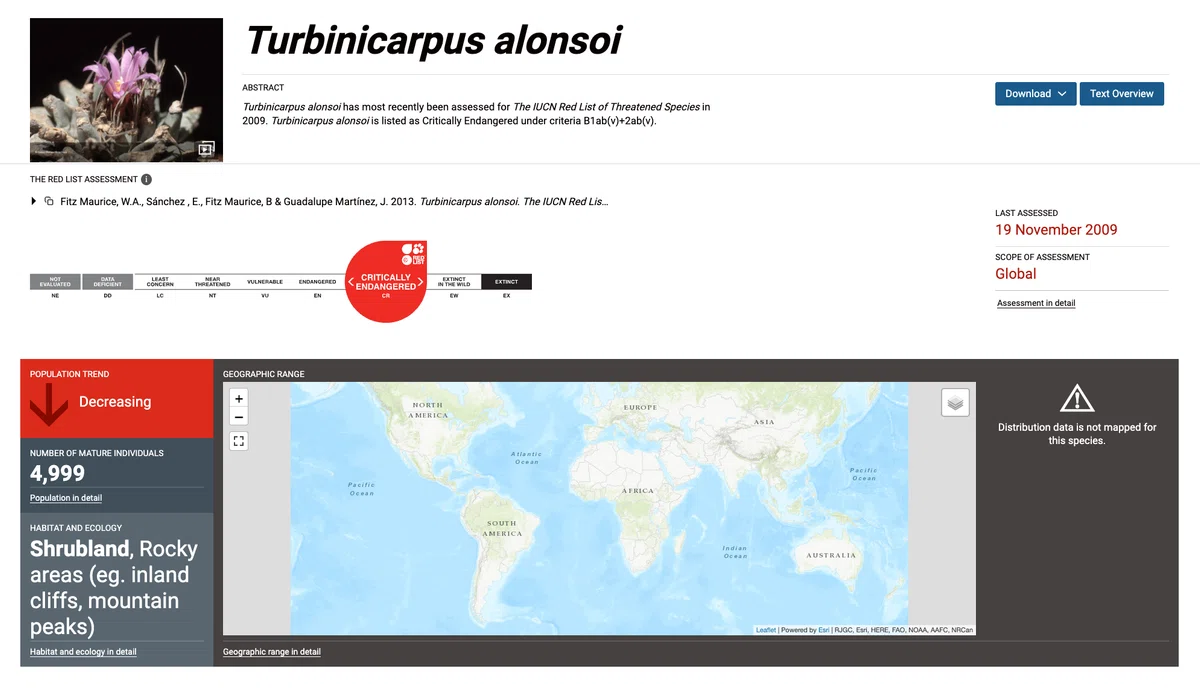This screenshot has height=689, width=1200.
Task: Click the distribution data warning triangle icon
Action: [1077, 398]
